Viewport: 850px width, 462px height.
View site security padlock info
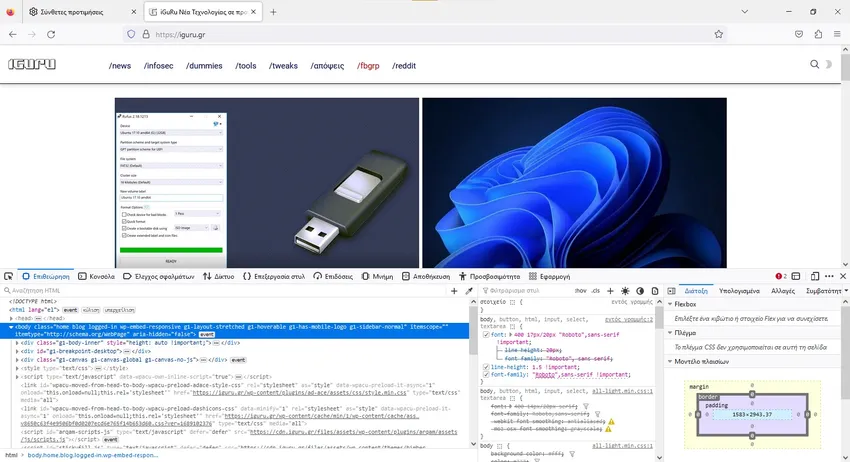click(x=146, y=34)
